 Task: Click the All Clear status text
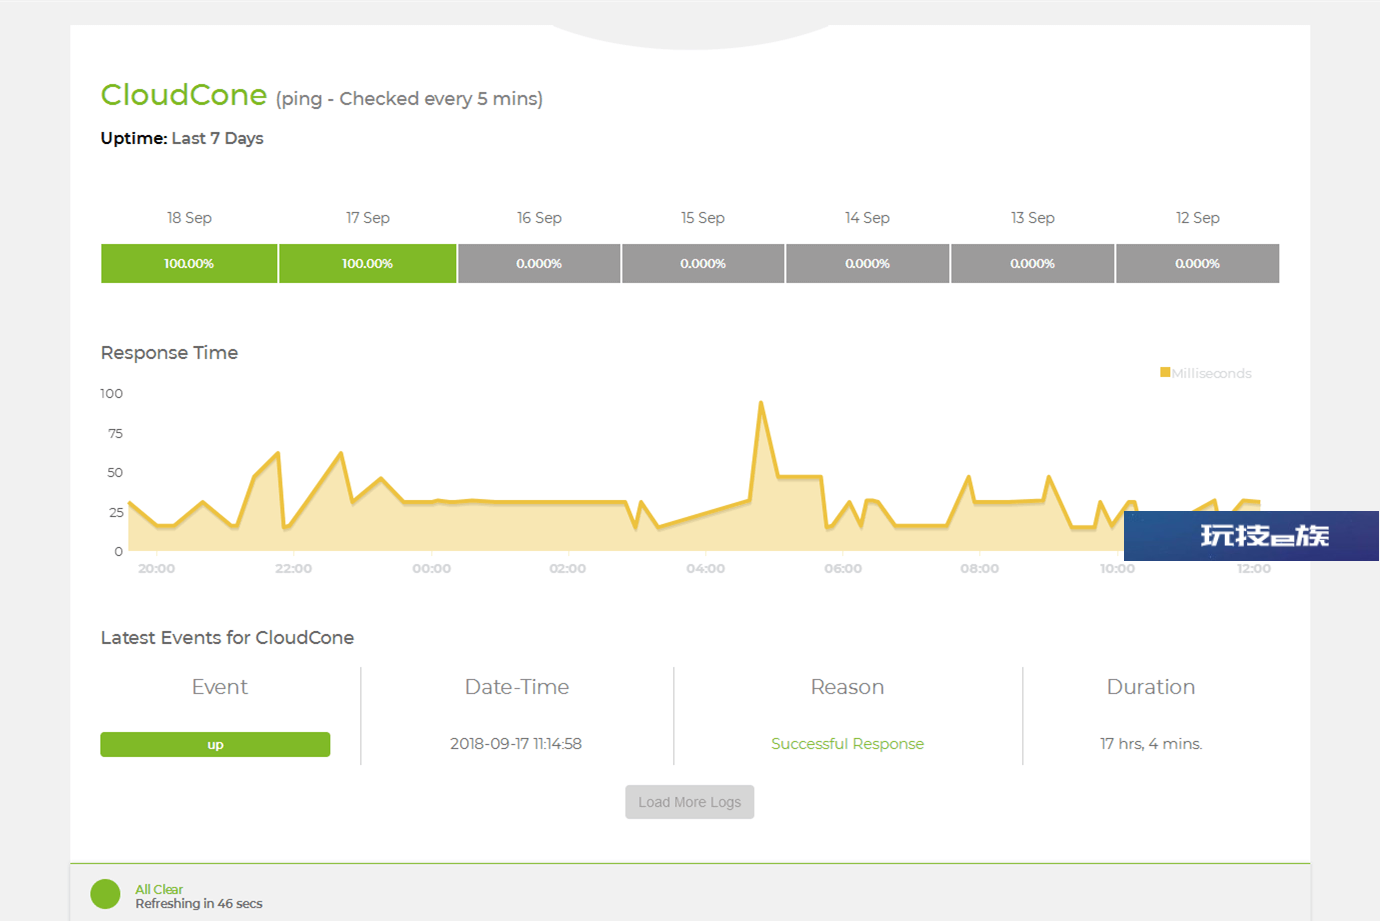point(159,889)
